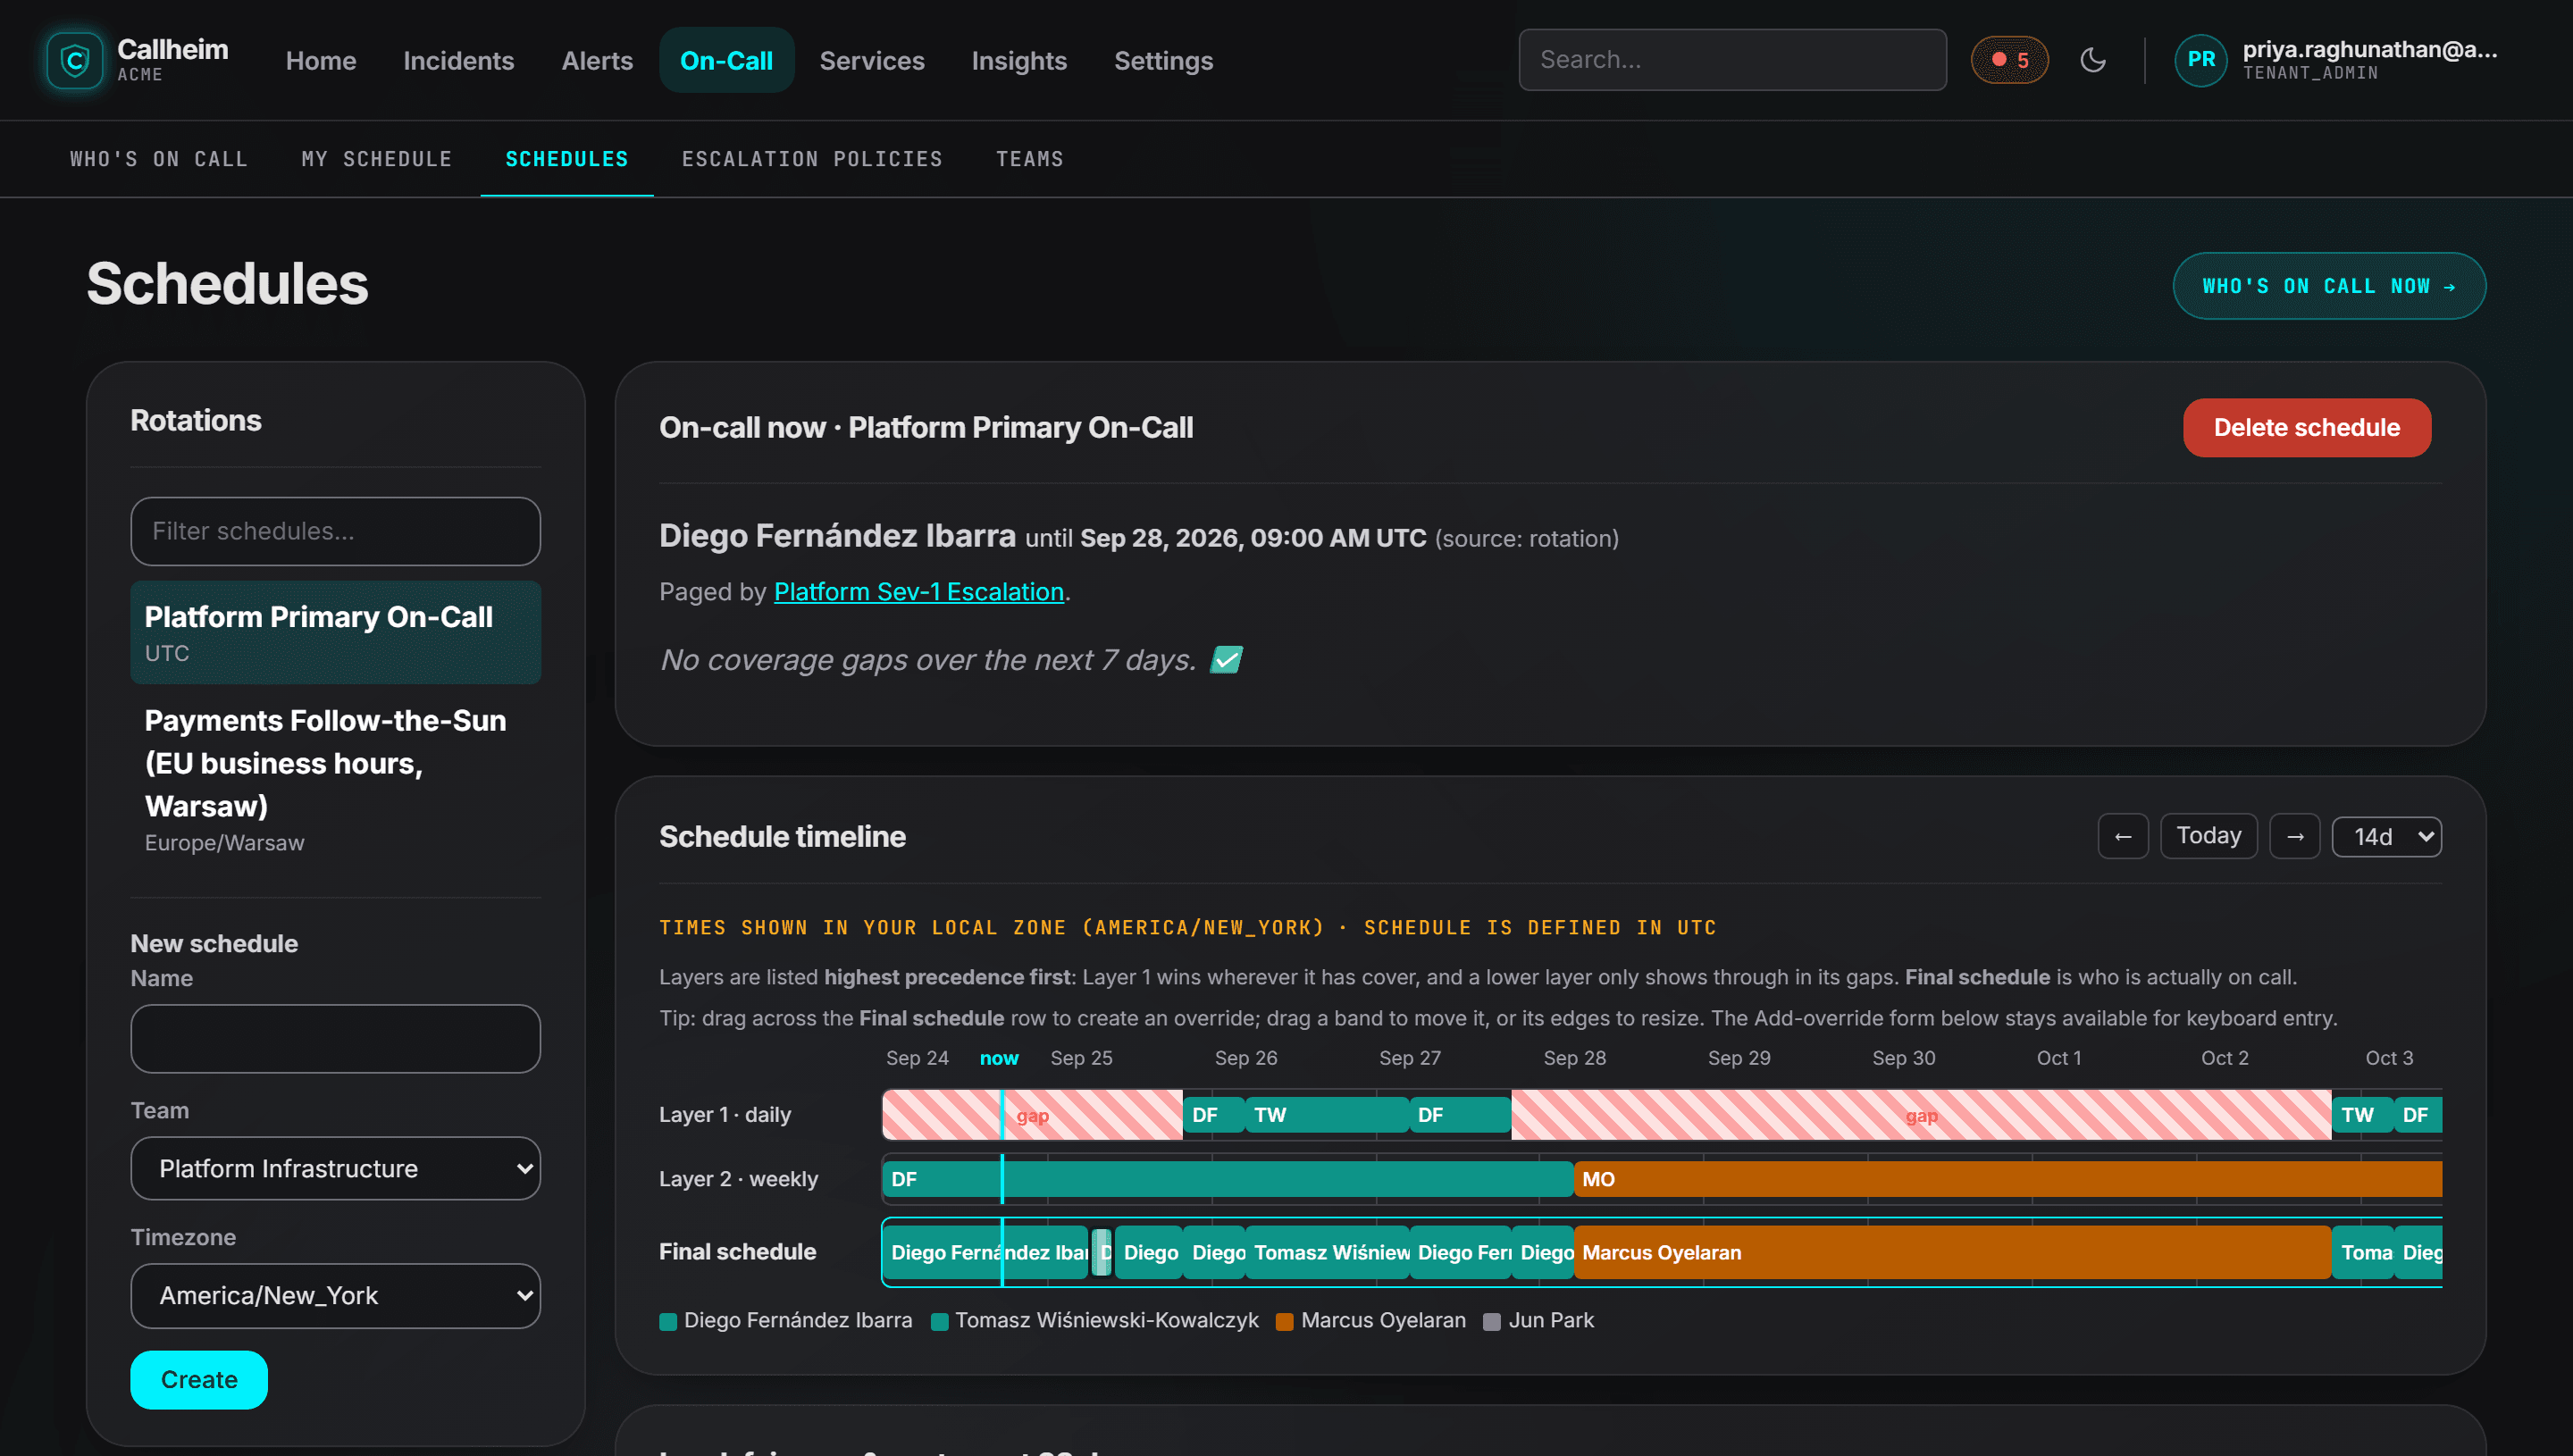Open the alerts badge showing 5
Screen dimensions: 2573x1456
[2009, 60]
